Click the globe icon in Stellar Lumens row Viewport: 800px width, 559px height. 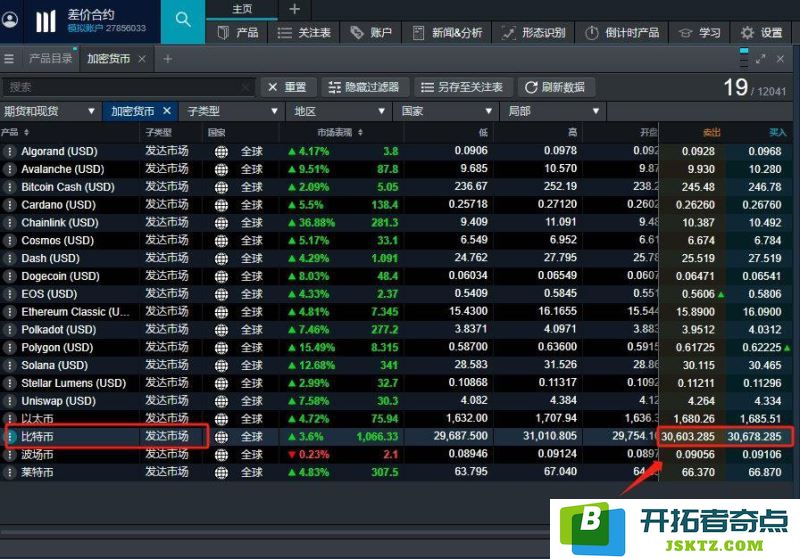click(x=221, y=384)
